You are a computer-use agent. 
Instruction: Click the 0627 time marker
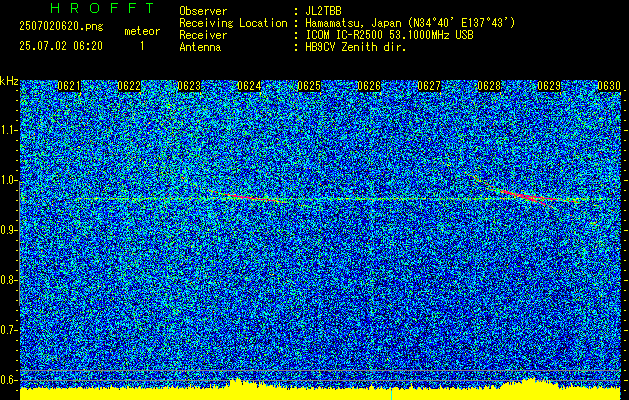pyautogui.click(x=429, y=86)
